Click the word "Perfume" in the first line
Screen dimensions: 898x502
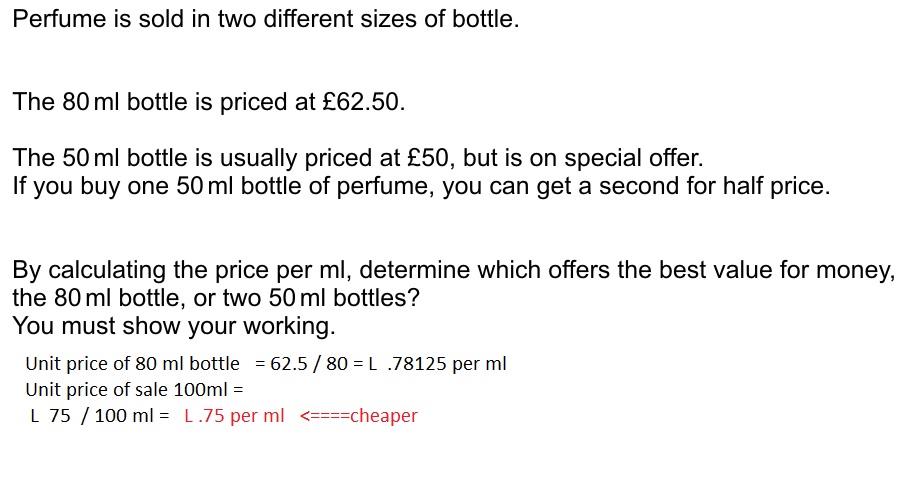pos(58,19)
